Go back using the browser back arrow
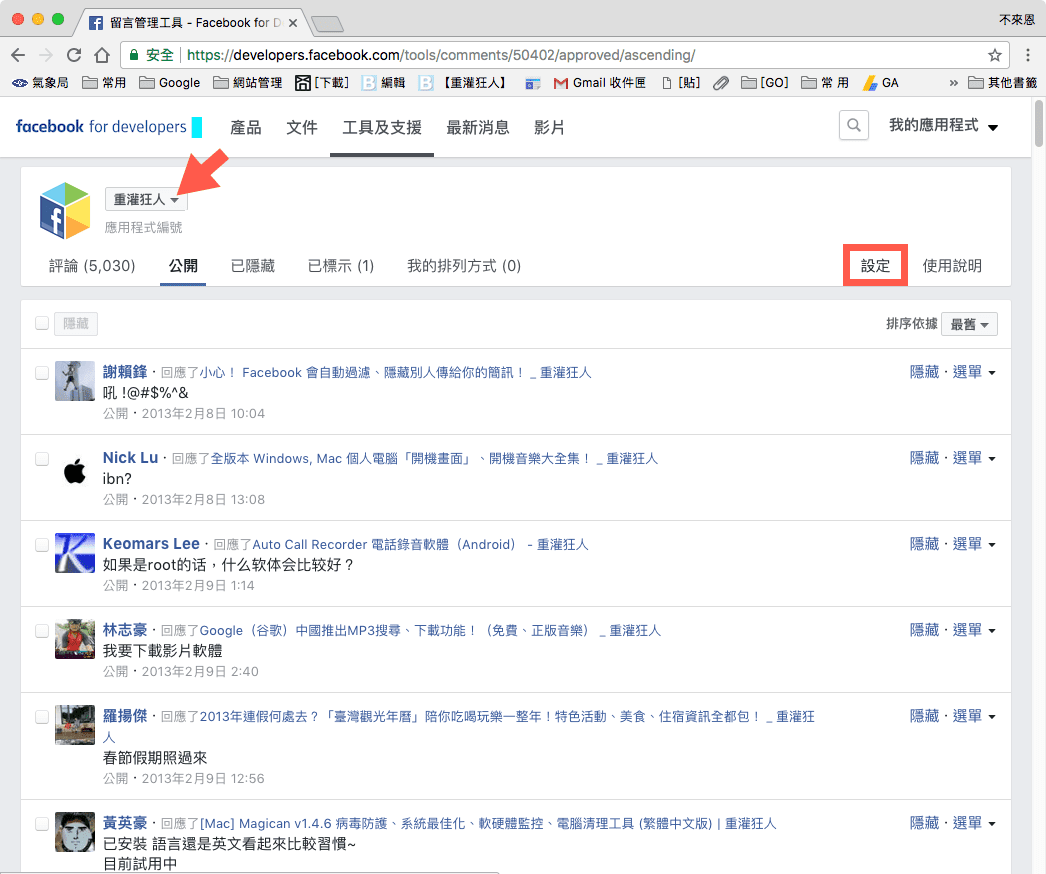Viewport: 1046px width, 874px height. click(x=19, y=55)
